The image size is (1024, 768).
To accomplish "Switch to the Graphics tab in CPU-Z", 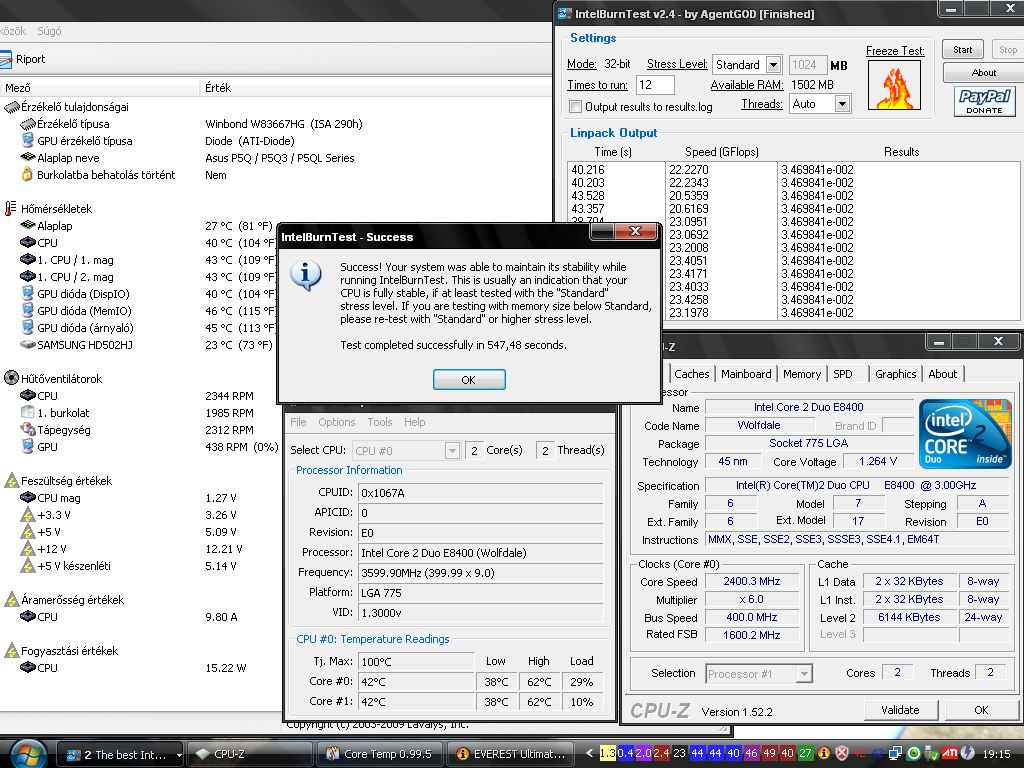I will (895, 374).
